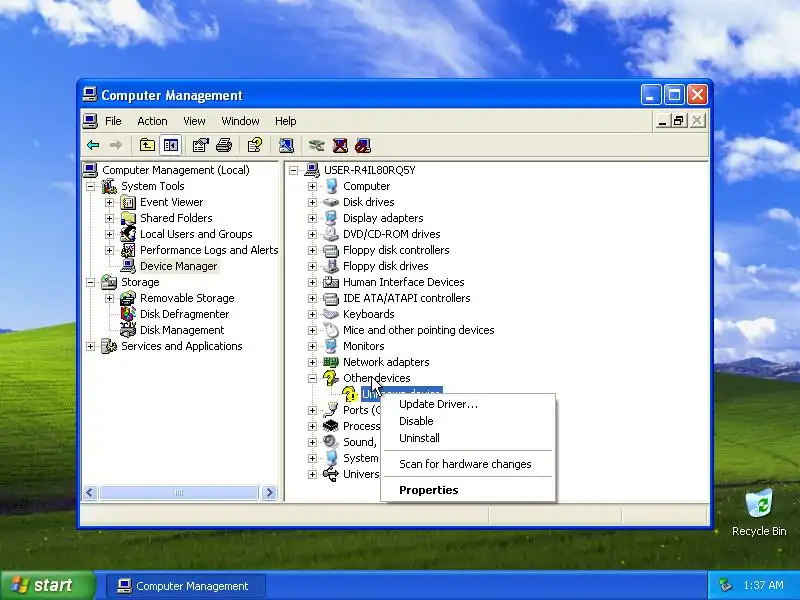The height and width of the screenshot is (600, 800).
Task: Expand the Performance Logs and Alerts node
Action: point(109,251)
